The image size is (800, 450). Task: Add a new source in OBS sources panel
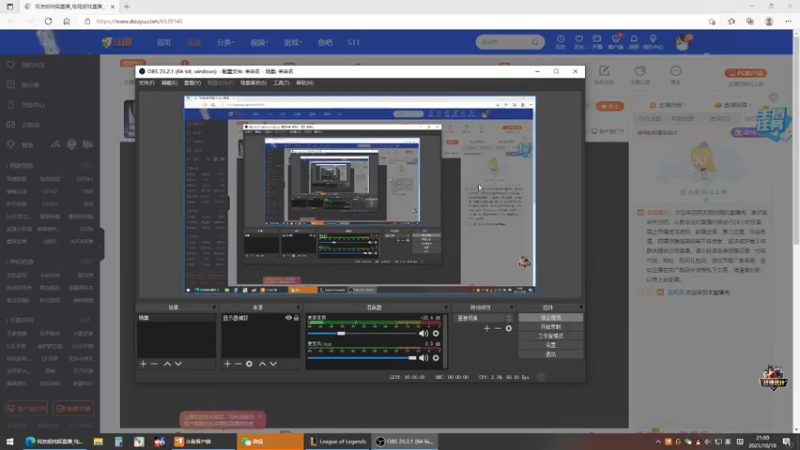pyautogui.click(x=228, y=364)
